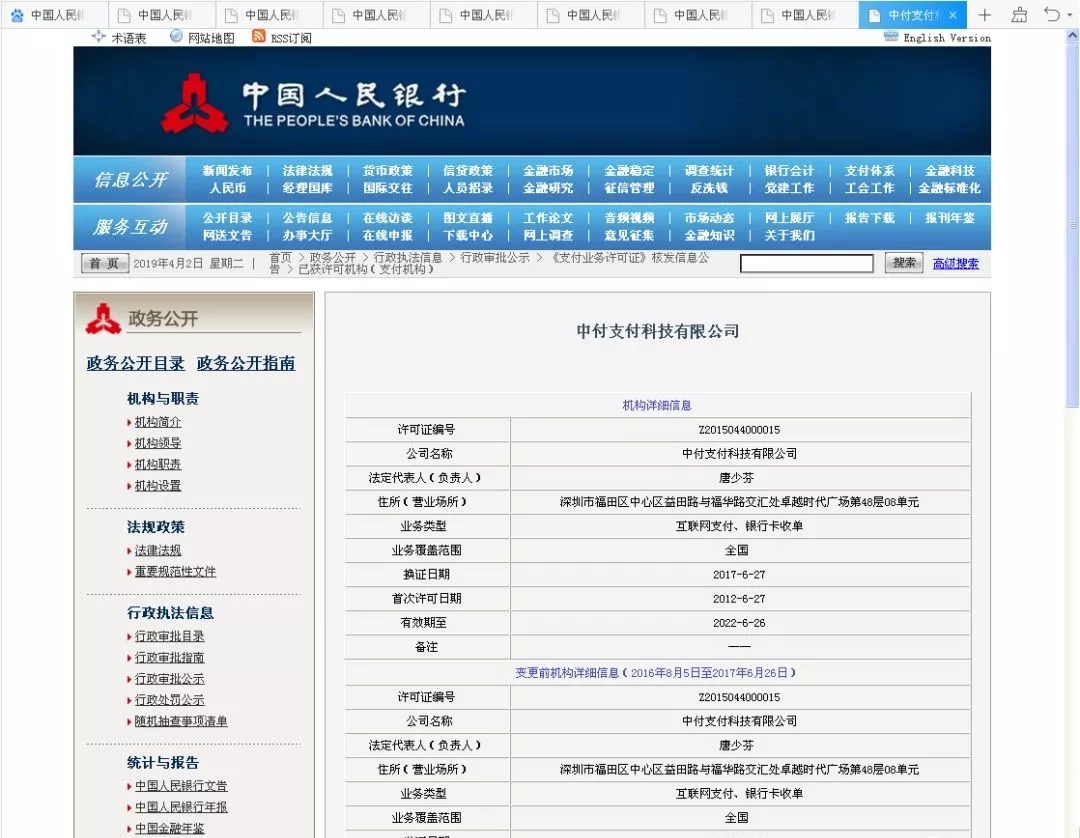Click the undo closed-tab arrow icon in the tab bar
Viewport: 1080px width, 838px height.
[x=1051, y=14]
